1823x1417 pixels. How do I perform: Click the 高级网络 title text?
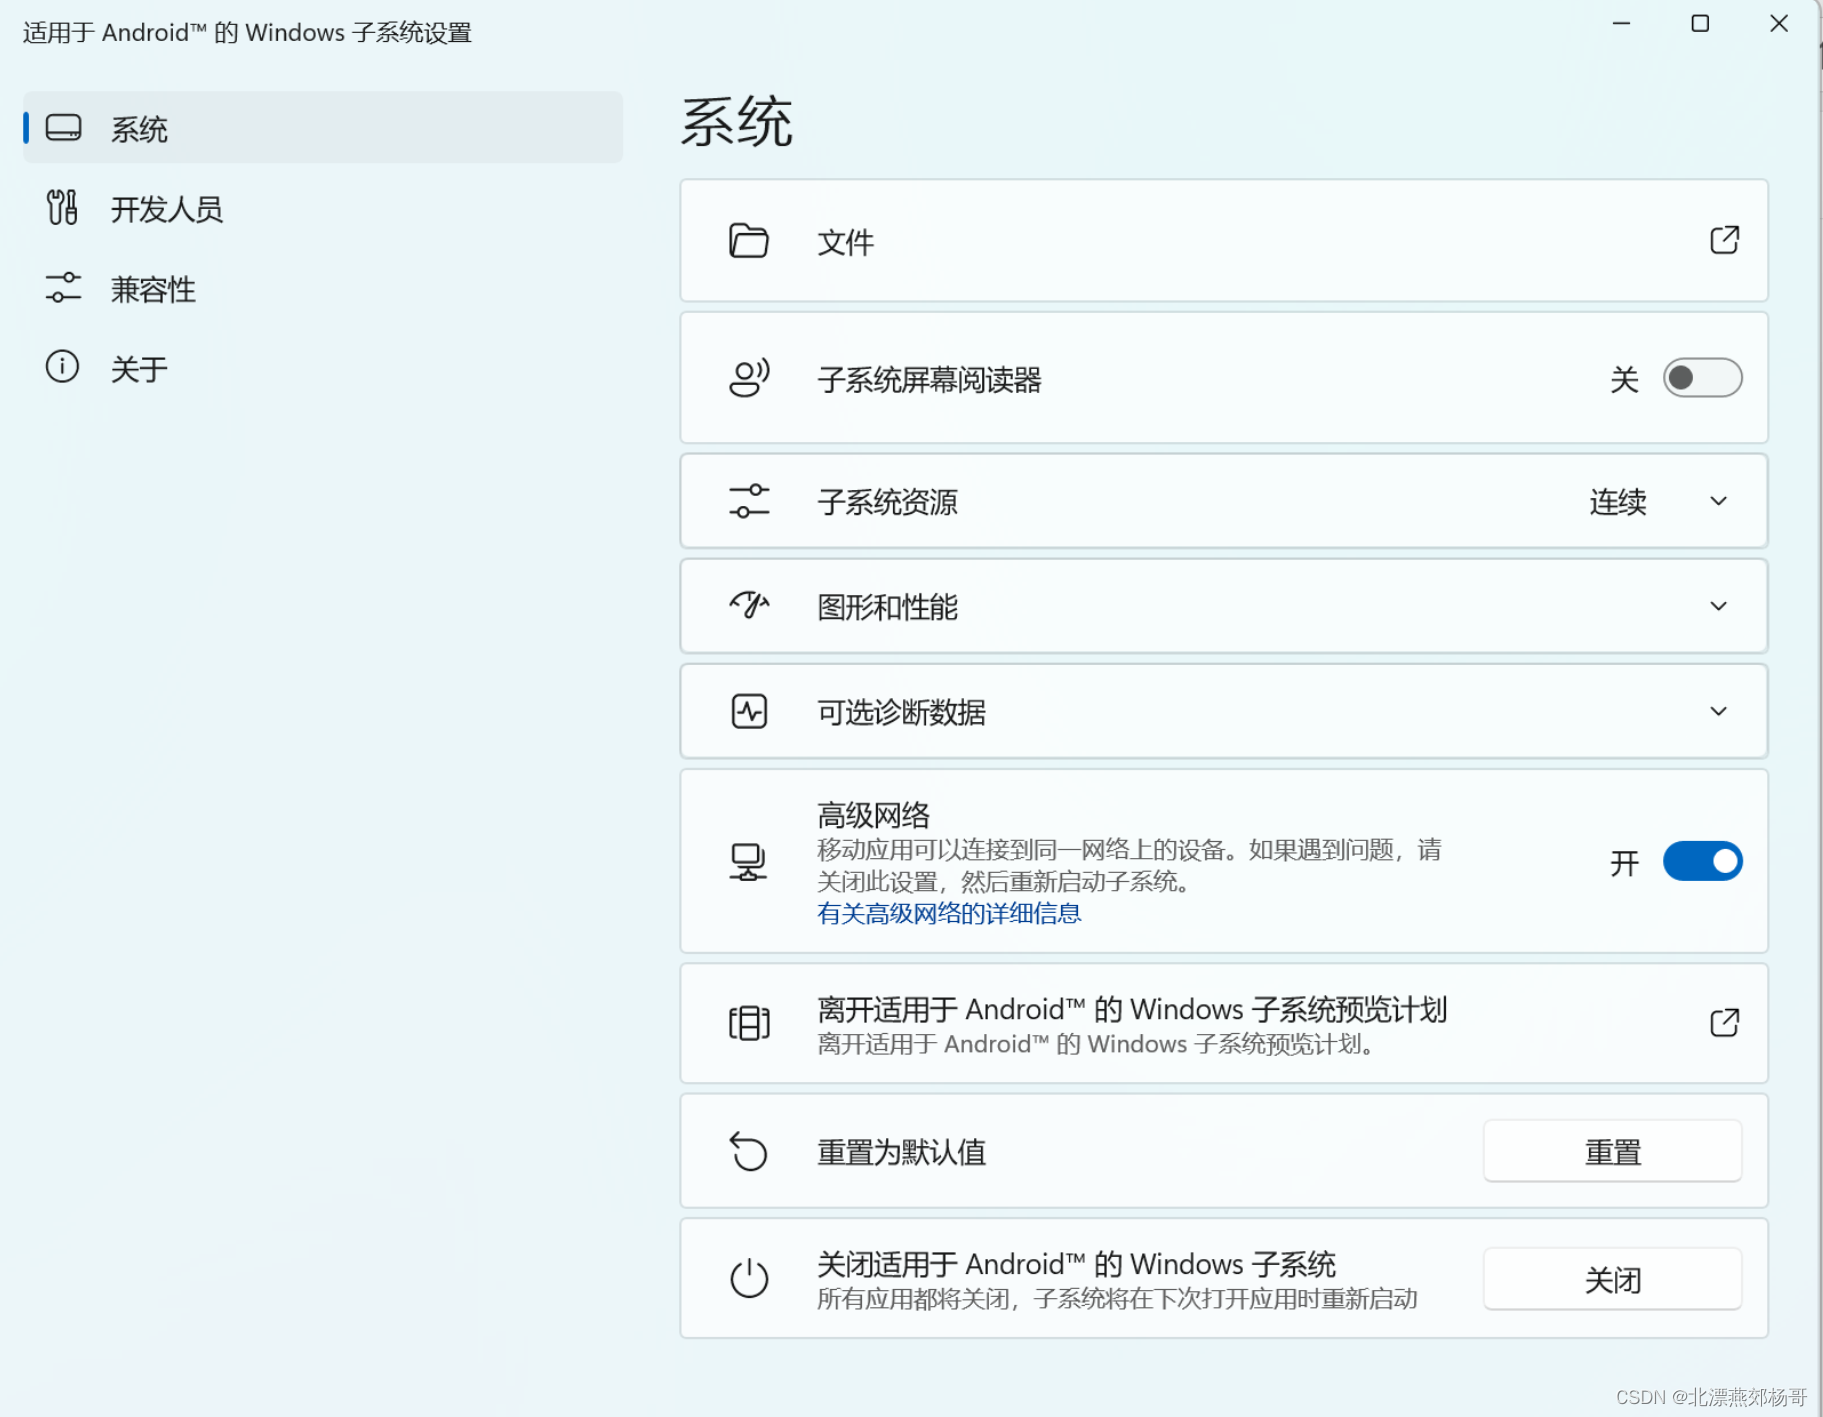(x=874, y=815)
